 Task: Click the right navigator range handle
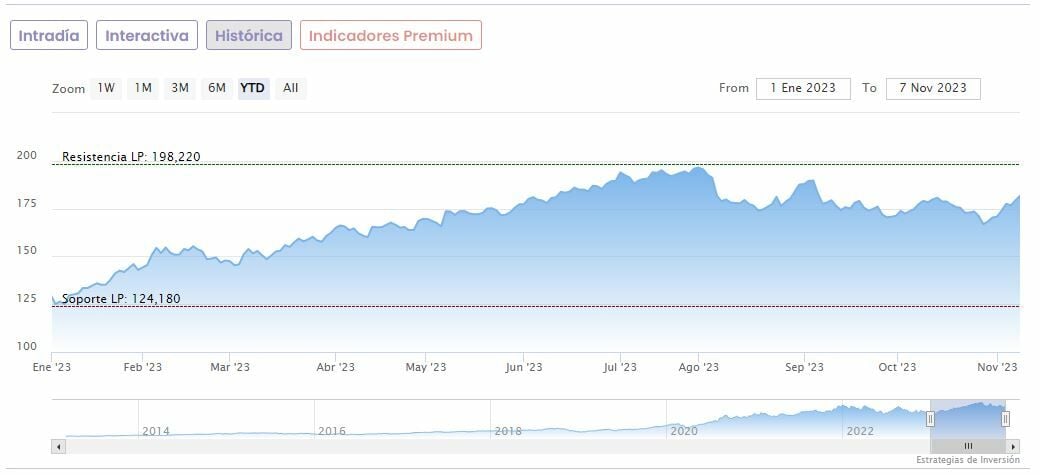(x=1005, y=419)
